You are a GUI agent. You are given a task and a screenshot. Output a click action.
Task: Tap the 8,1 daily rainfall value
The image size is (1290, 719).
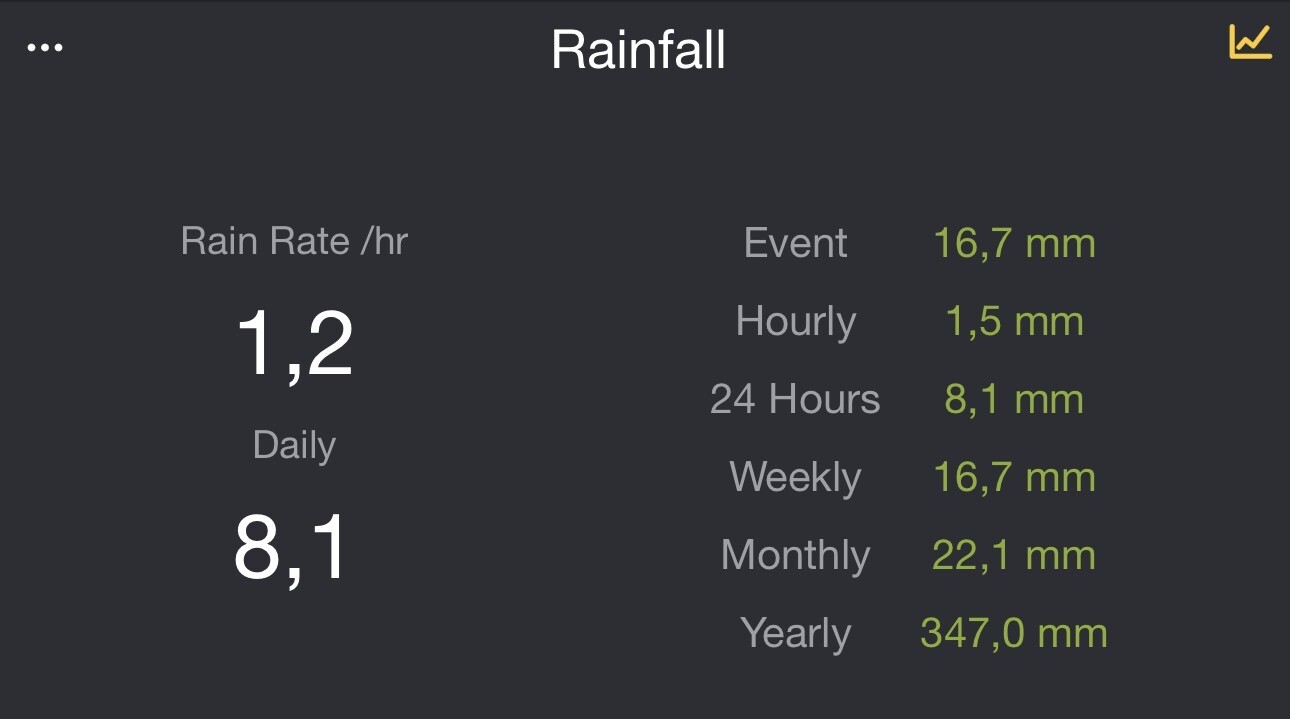pyautogui.click(x=292, y=548)
